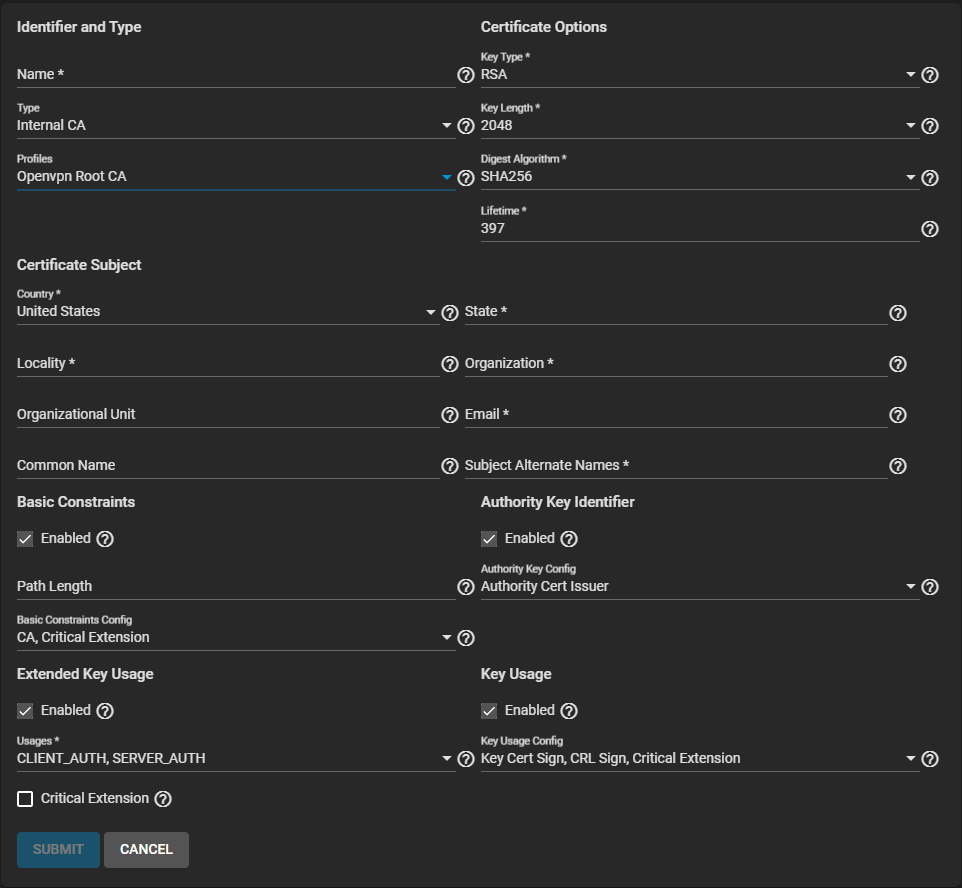This screenshot has width=962, height=888.
Task: Open help tooltip for Key Type
Action: (929, 75)
